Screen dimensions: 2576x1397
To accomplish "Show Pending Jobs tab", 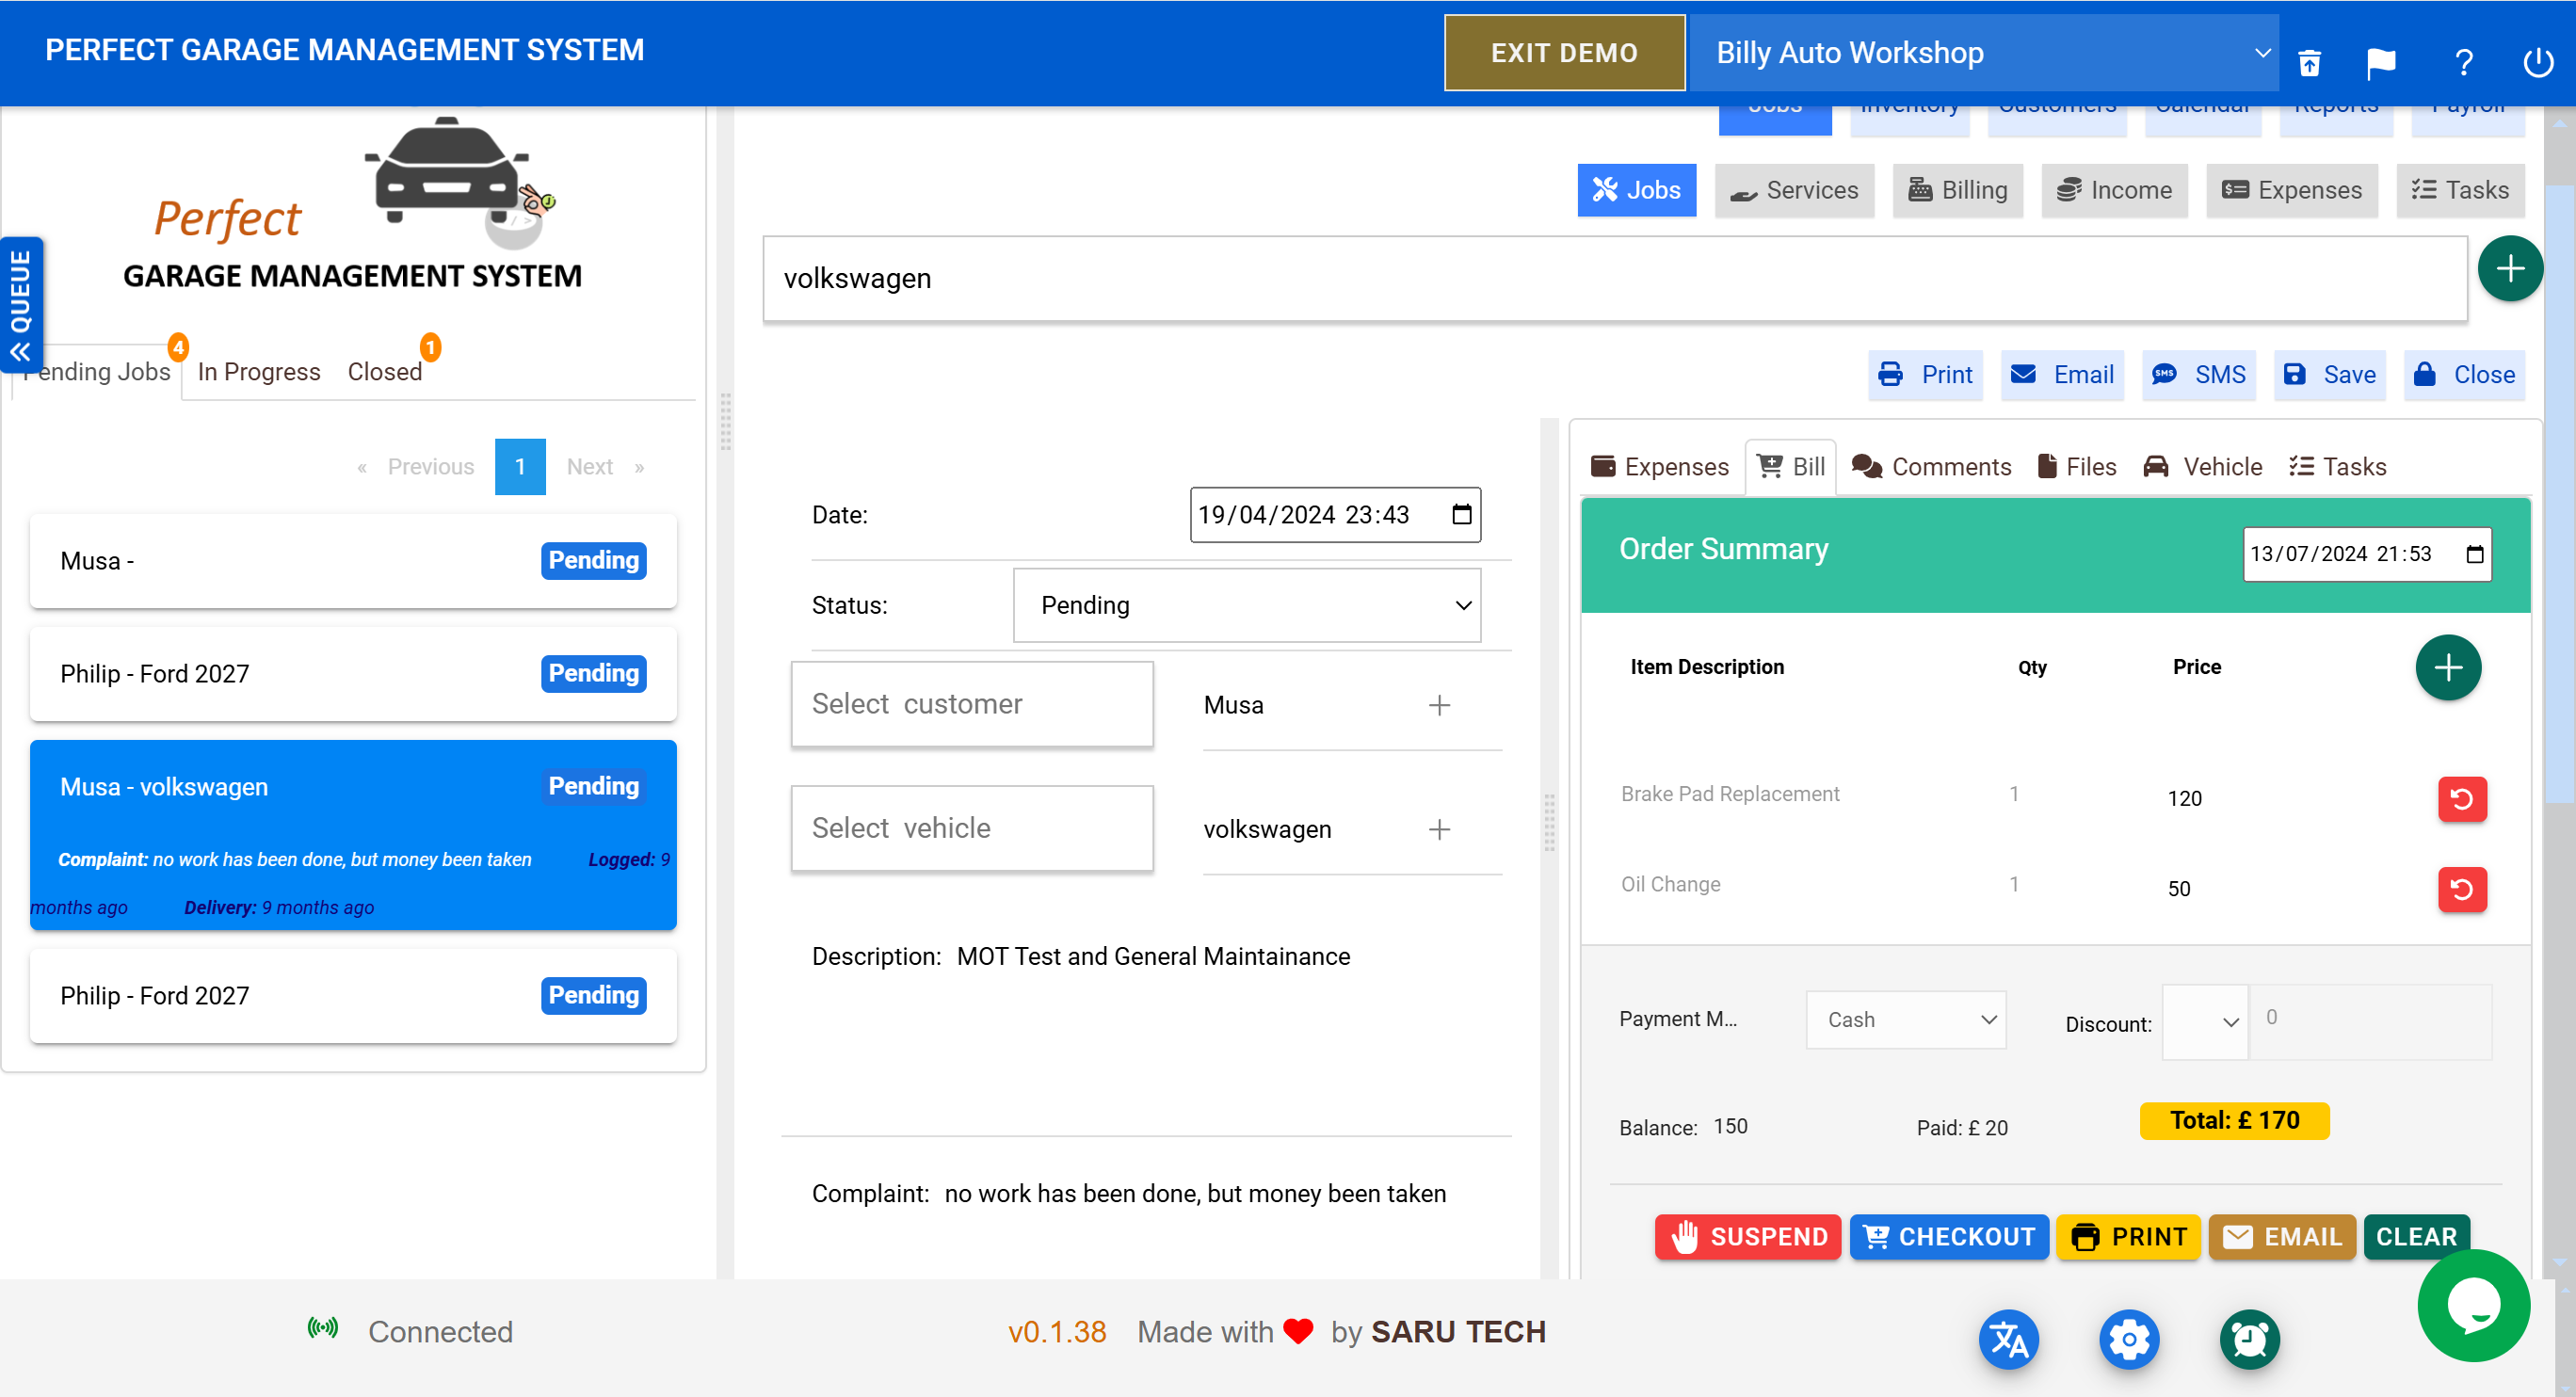I will [96, 372].
